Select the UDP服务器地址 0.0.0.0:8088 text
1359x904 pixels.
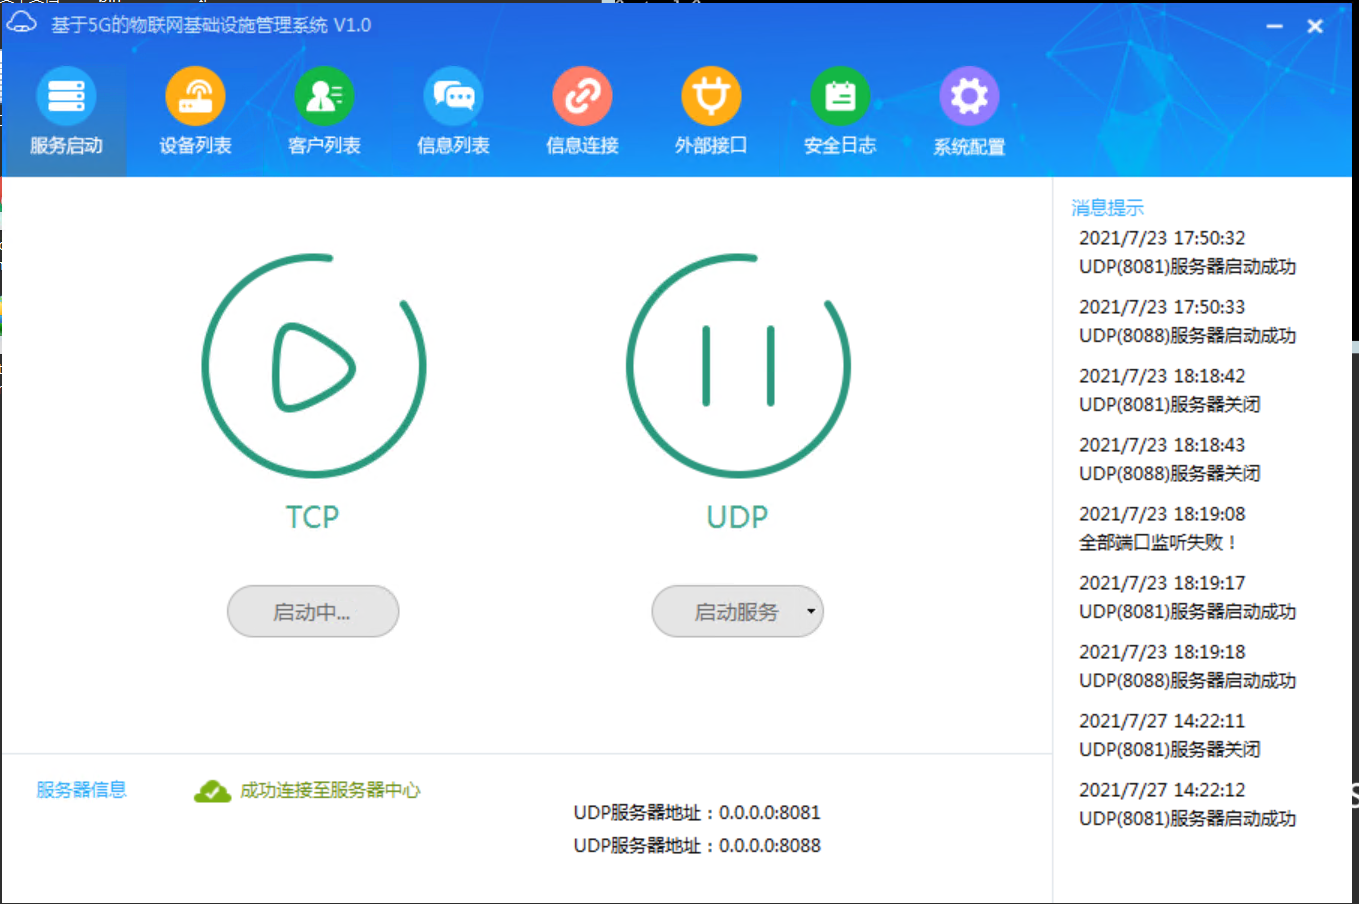(x=697, y=846)
